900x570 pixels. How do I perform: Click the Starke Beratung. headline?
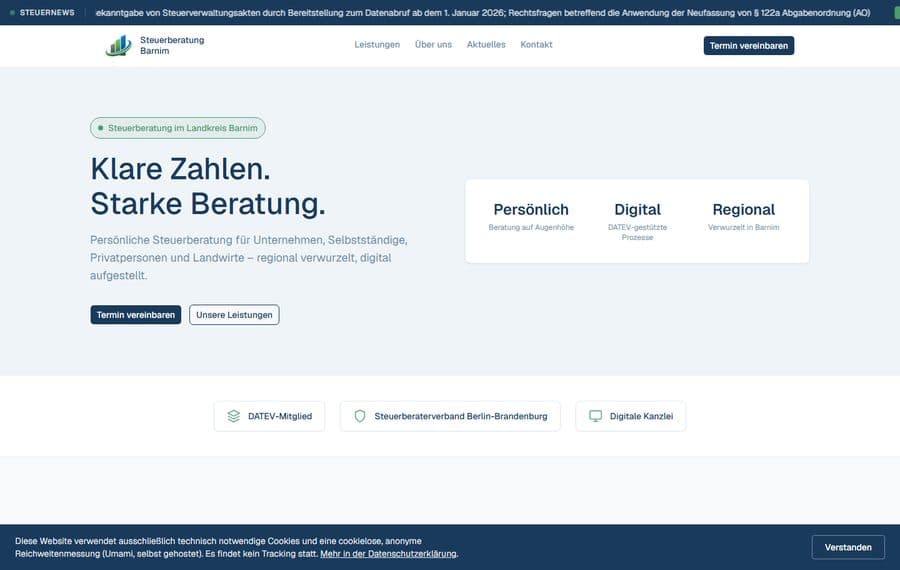click(x=208, y=203)
